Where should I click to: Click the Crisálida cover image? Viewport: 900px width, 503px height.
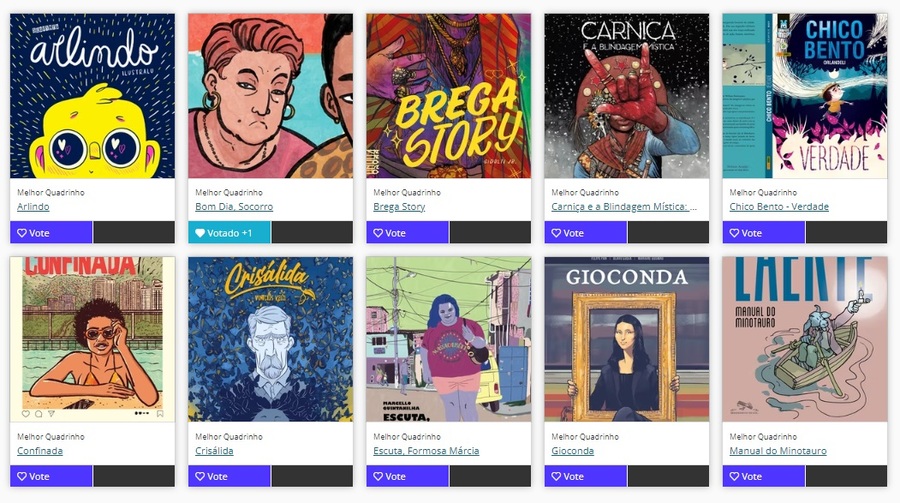(270, 339)
